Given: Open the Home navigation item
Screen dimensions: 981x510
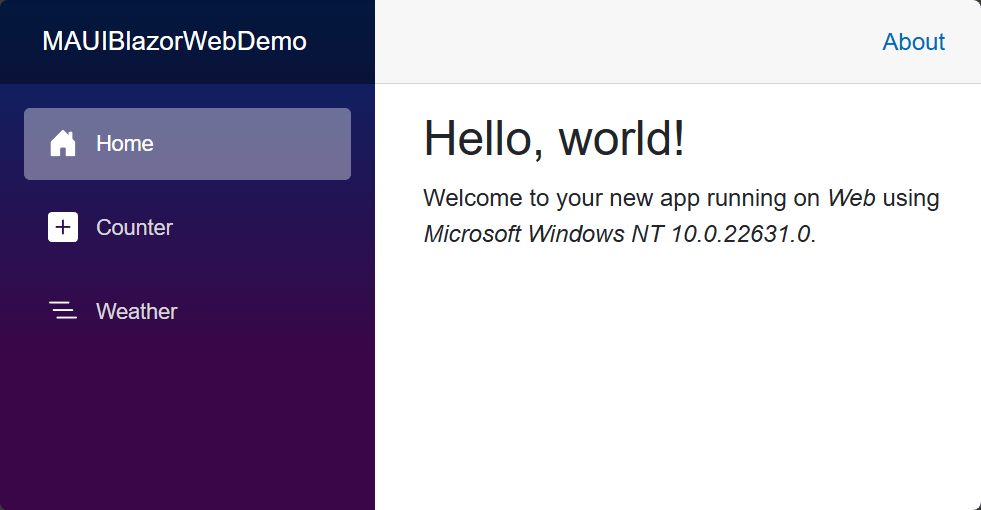Looking at the screenshot, I should [x=187, y=144].
